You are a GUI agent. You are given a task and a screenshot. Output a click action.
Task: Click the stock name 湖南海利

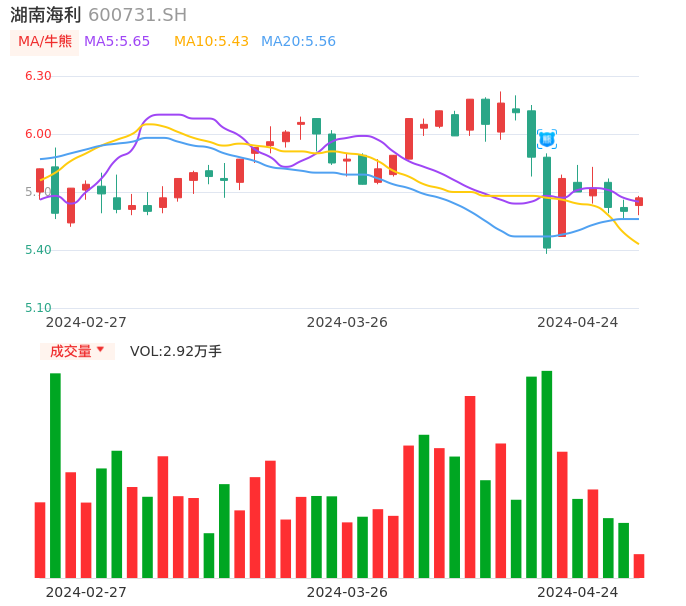46,15
